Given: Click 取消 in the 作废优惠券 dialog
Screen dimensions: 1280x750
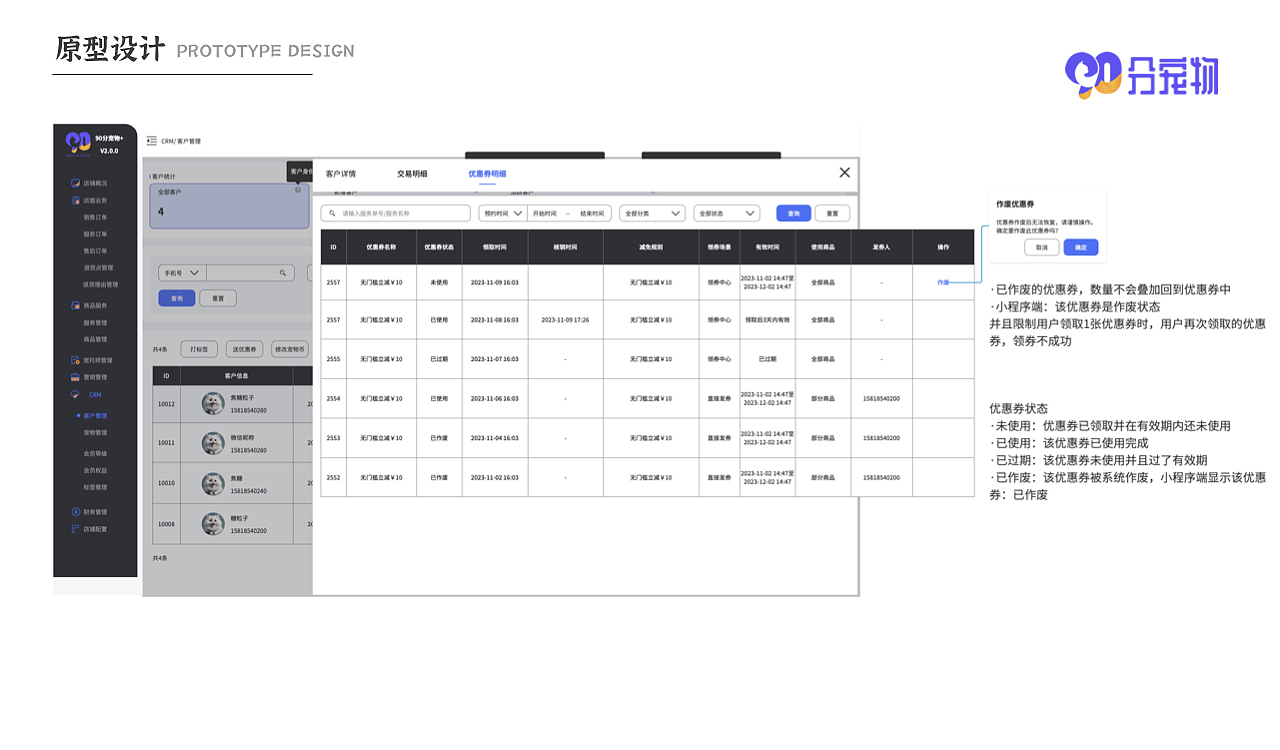Looking at the screenshot, I should click(1042, 247).
